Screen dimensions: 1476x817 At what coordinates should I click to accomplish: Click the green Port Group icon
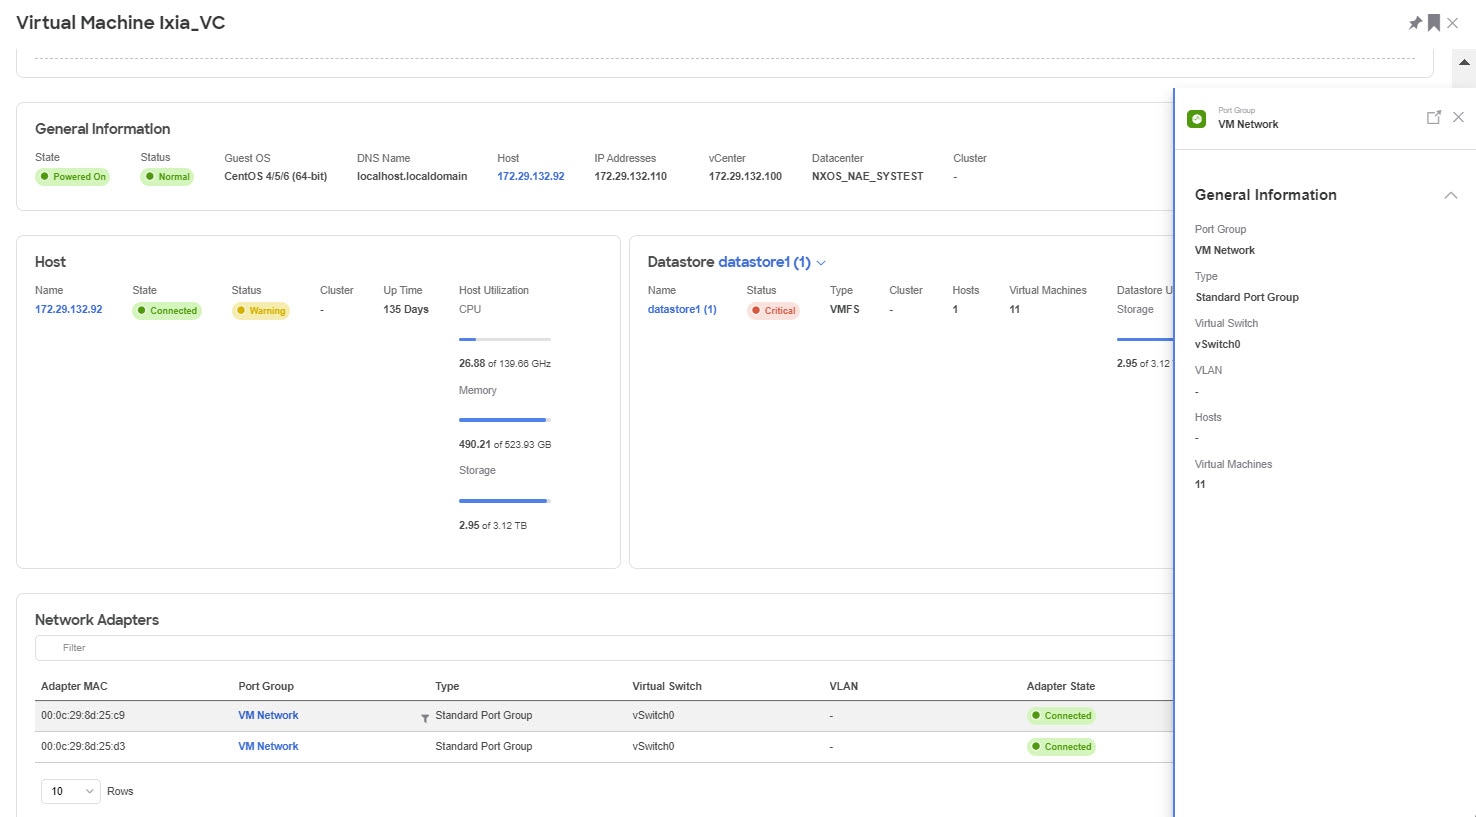[1196, 117]
